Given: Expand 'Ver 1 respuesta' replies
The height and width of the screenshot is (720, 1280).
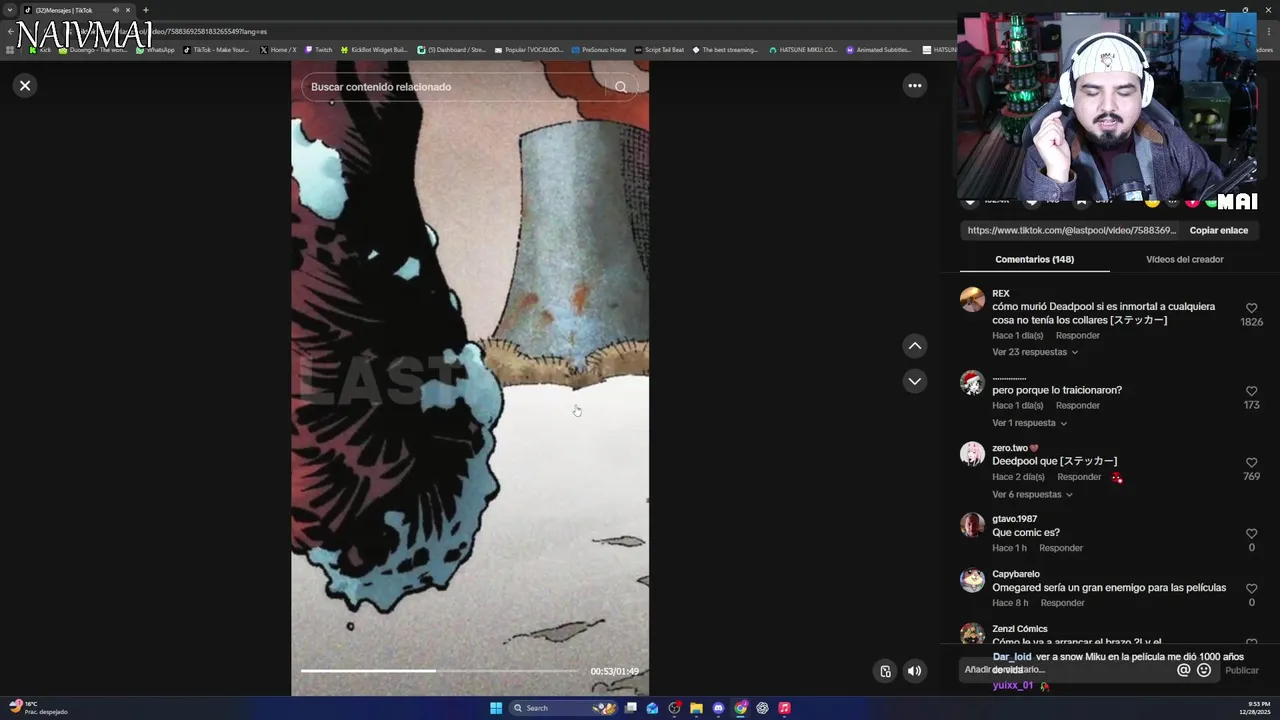Looking at the screenshot, I should (x=1029, y=423).
